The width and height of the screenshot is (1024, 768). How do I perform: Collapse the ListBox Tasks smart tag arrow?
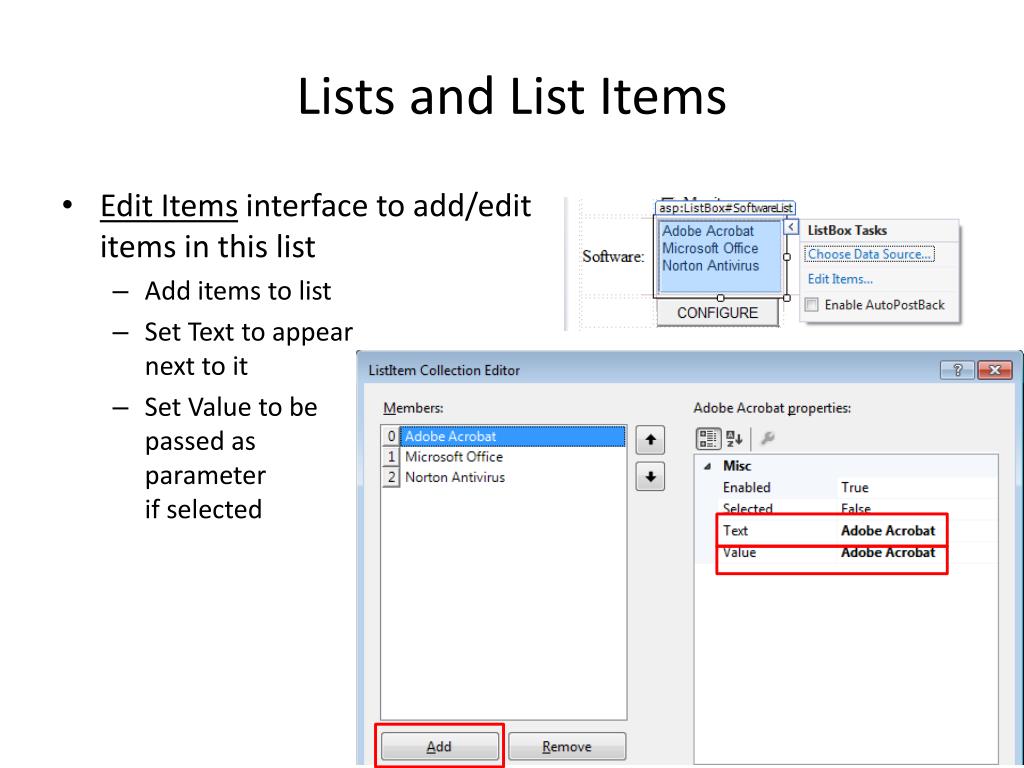pyautogui.click(x=791, y=227)
